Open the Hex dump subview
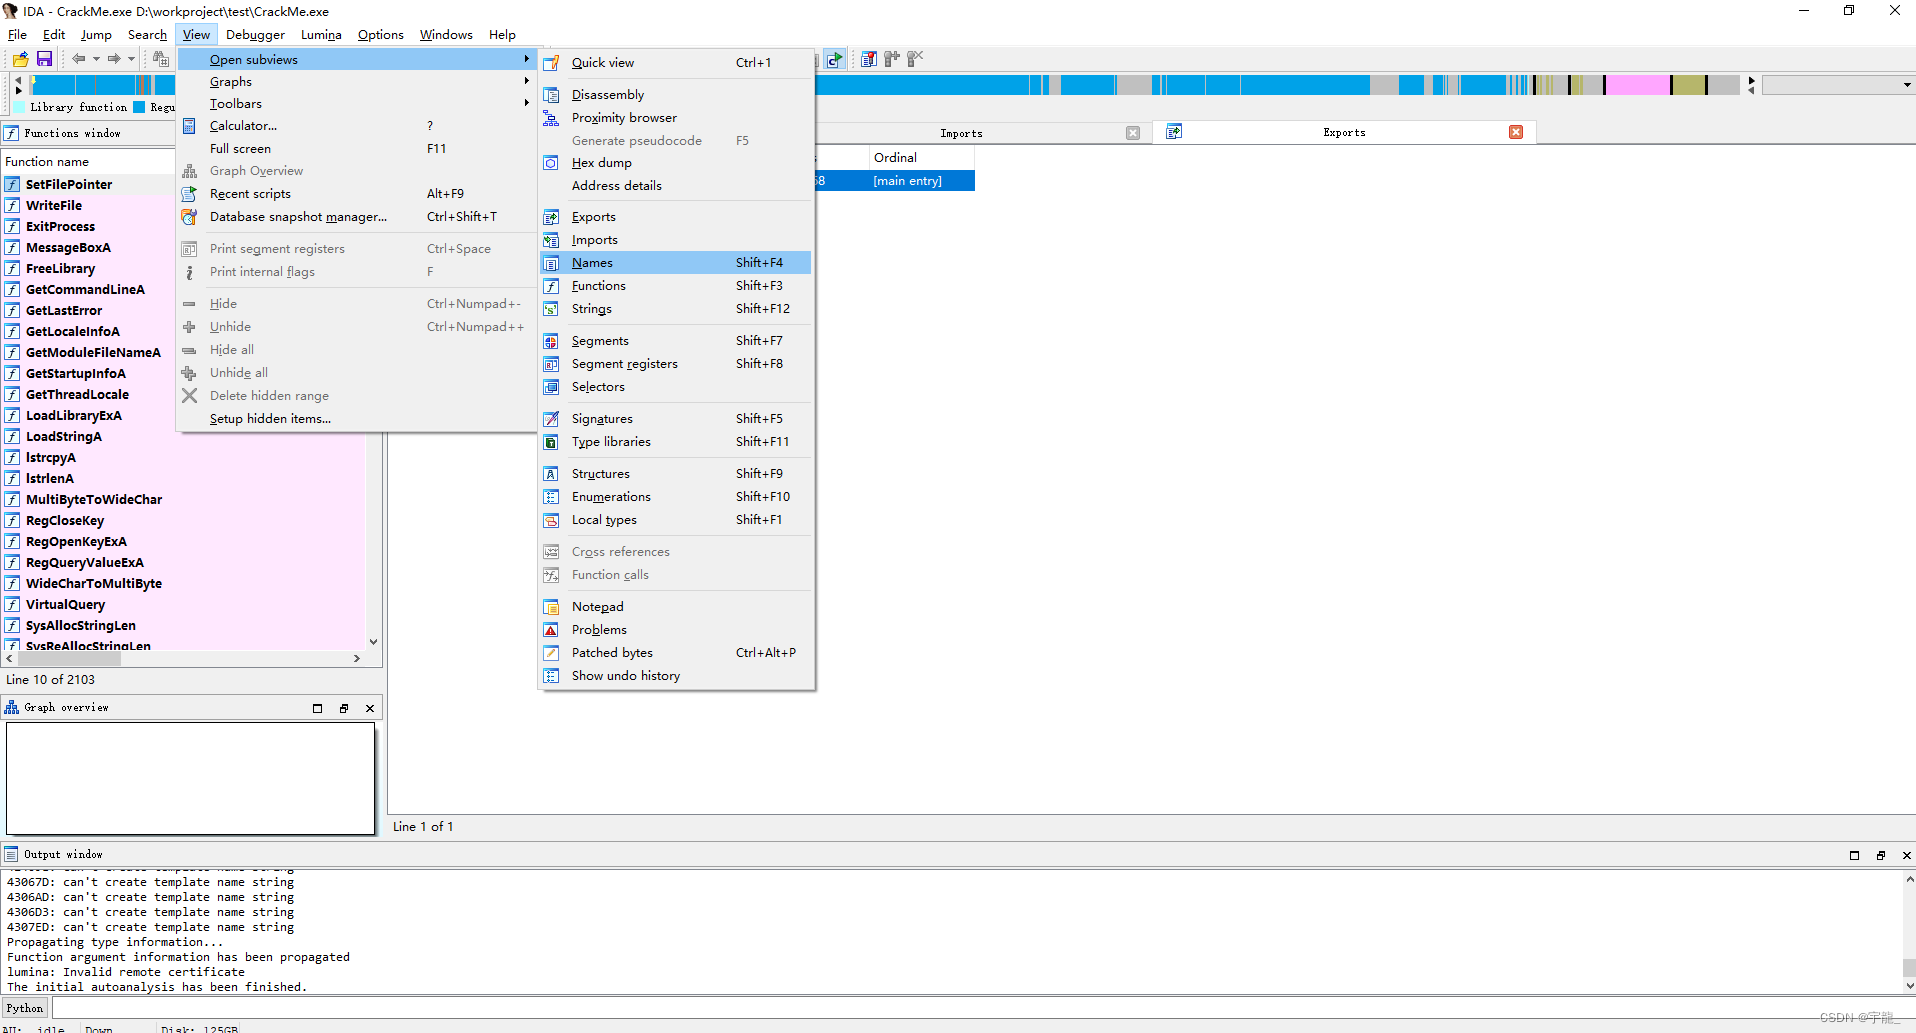The height and width of the screenshot is (1033, 1916). pos(676,163)
